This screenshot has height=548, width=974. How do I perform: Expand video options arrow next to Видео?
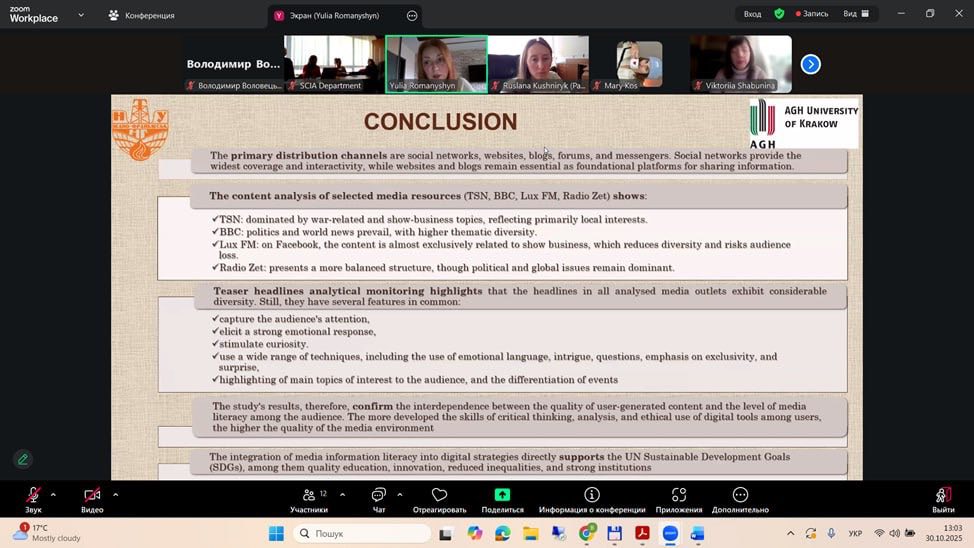click(x=115, y=494)
